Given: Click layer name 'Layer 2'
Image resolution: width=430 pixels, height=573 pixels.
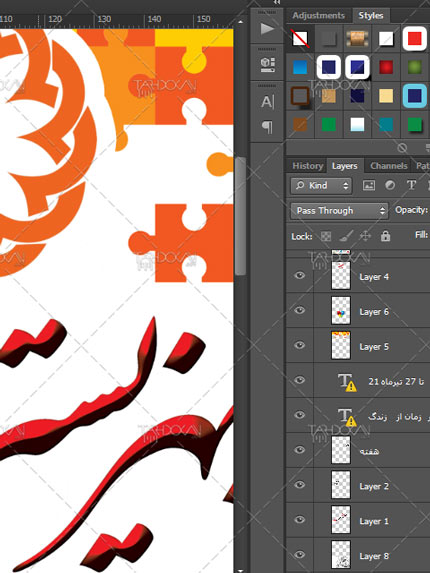Looking at the screenshot, I should tap(374, 486).
